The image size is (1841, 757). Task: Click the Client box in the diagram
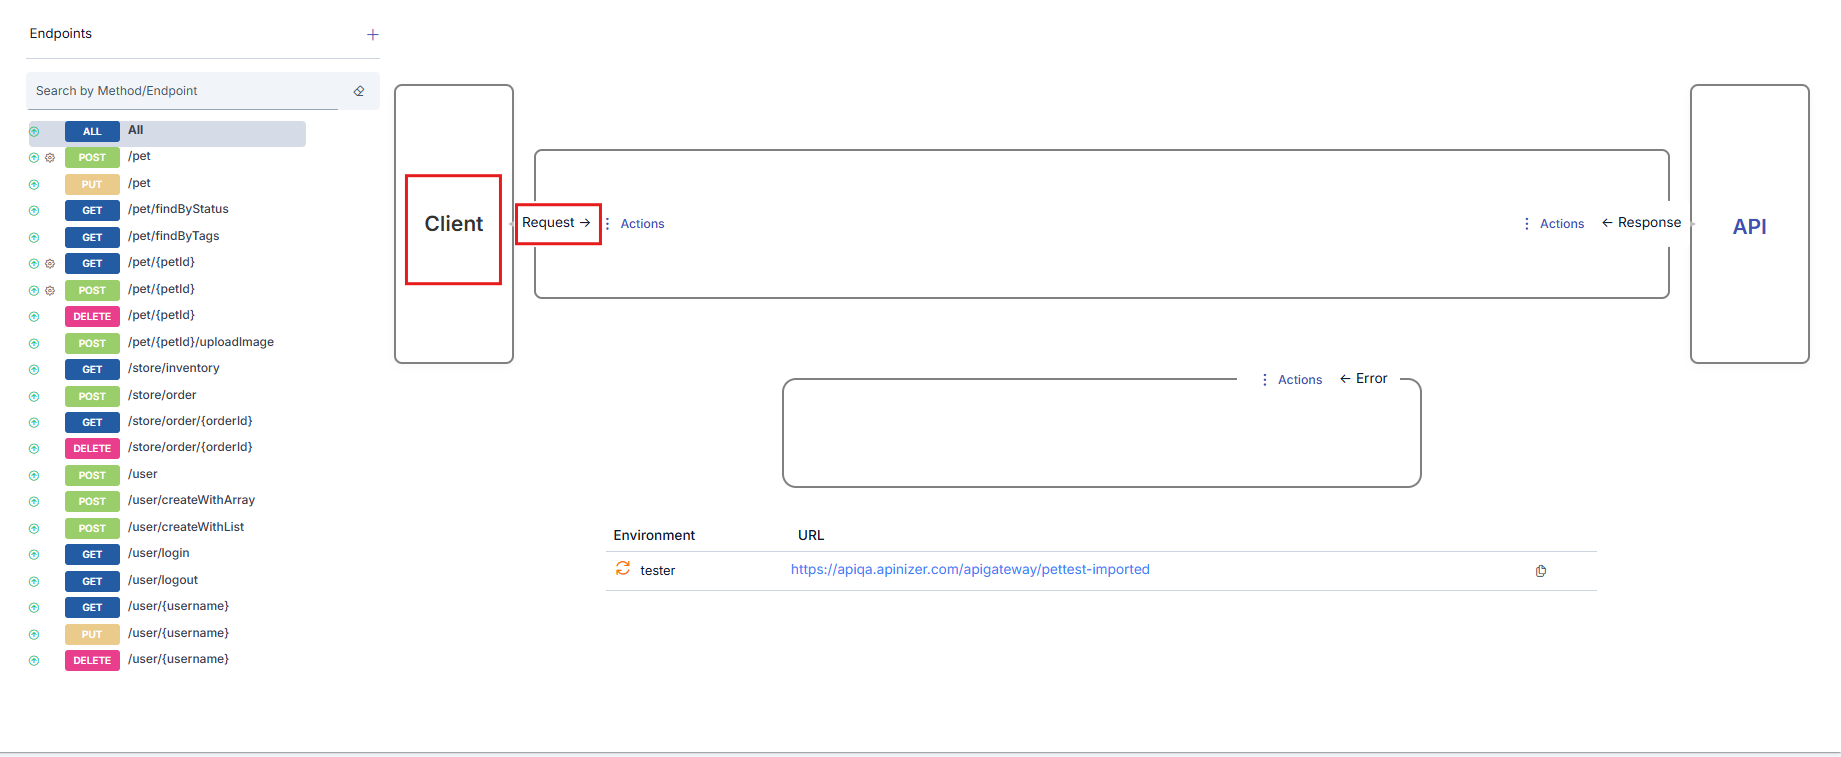point(453,225)
